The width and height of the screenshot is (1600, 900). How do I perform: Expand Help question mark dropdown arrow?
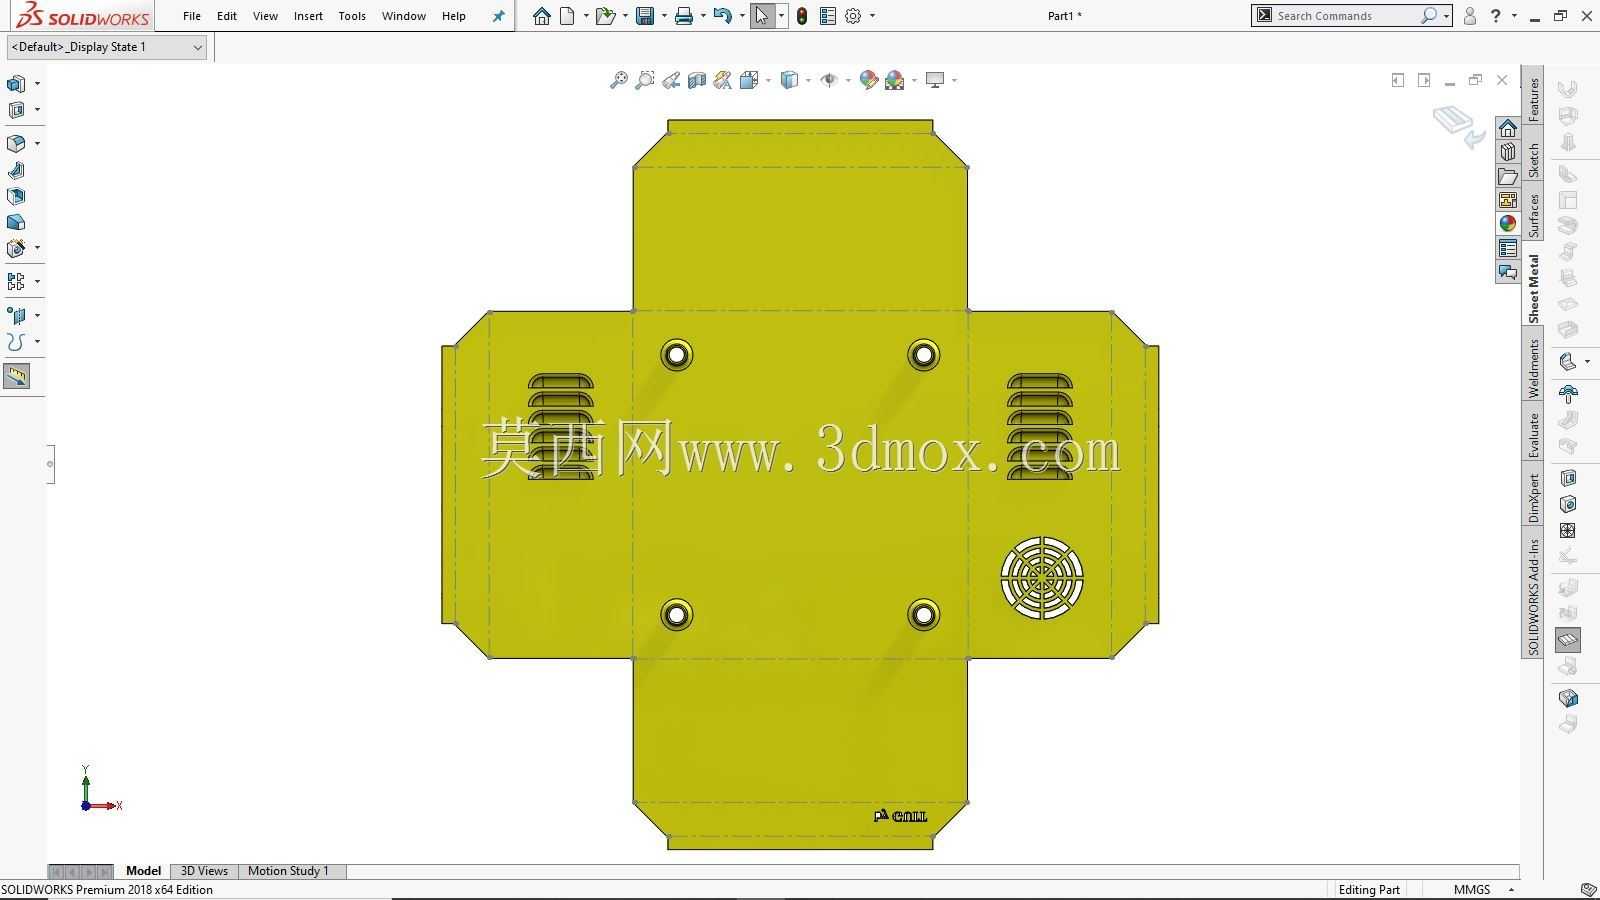tap(1514, 16)
